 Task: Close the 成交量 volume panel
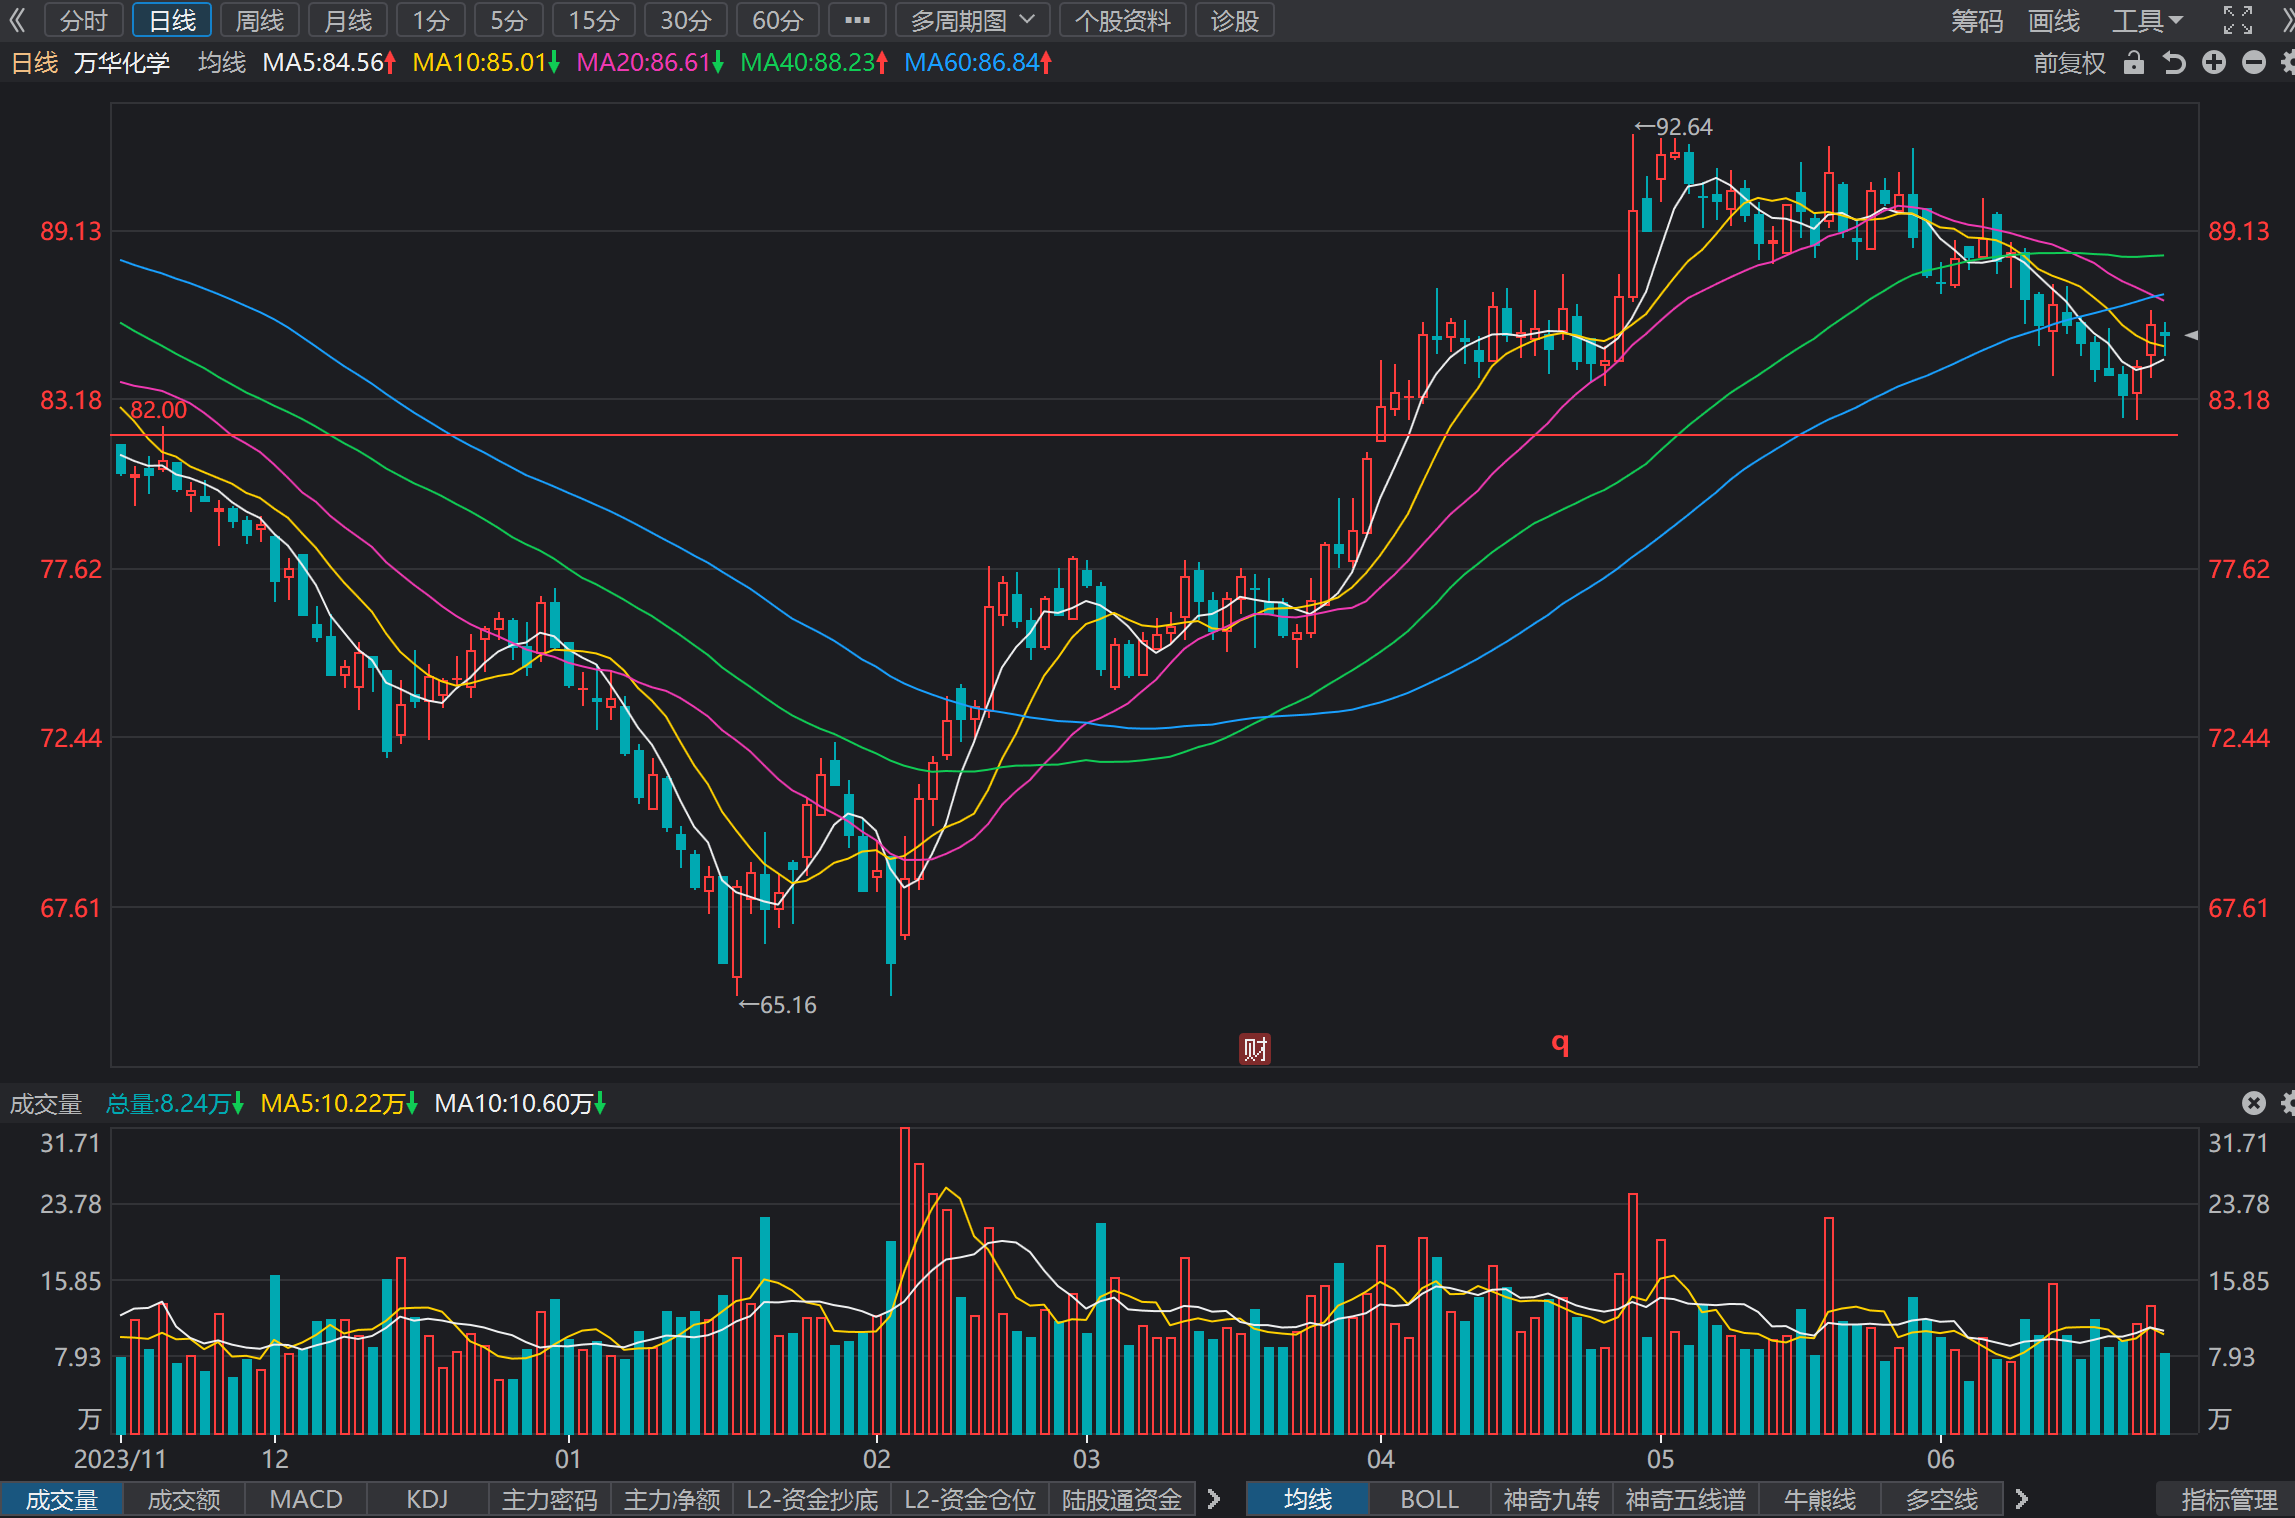(2254, 1103)
